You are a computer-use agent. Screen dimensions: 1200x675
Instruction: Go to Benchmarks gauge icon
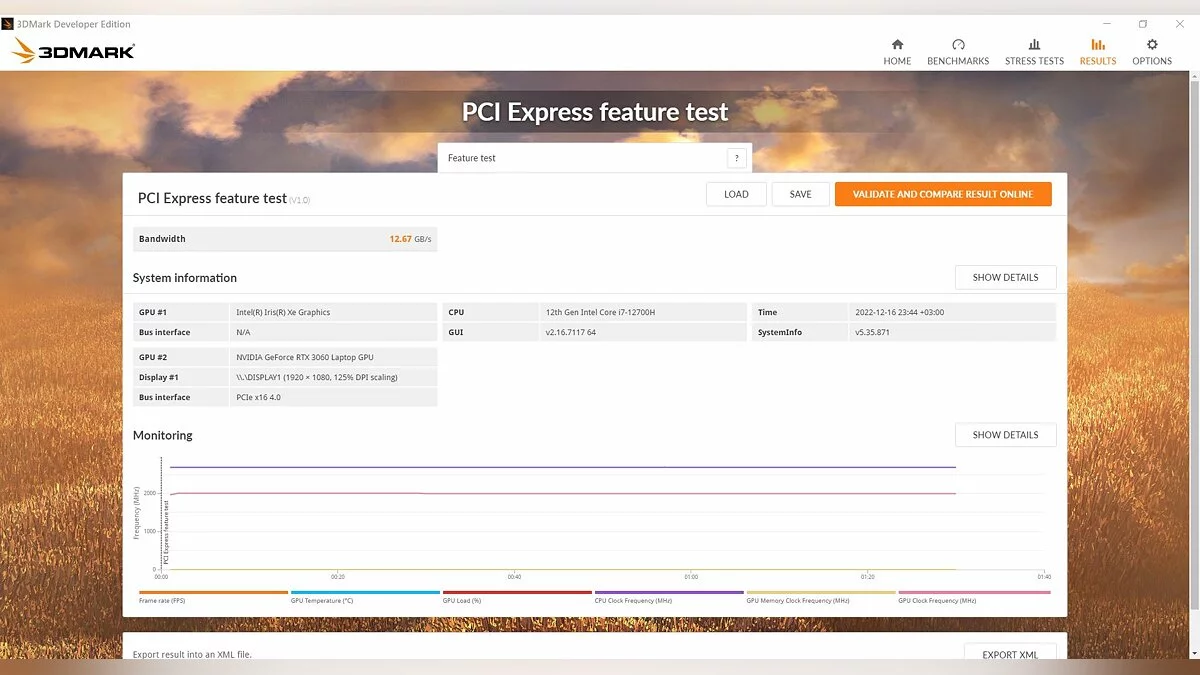click(x=958, y=44)
